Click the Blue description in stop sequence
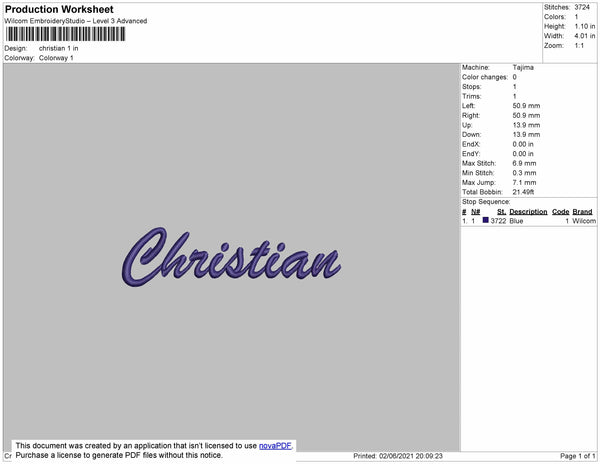600x464 pixels. click(x=516, y=221)
